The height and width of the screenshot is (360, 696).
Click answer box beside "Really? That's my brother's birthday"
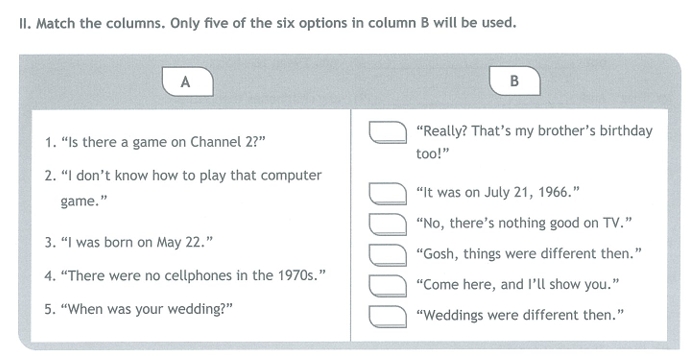(388, 132)
